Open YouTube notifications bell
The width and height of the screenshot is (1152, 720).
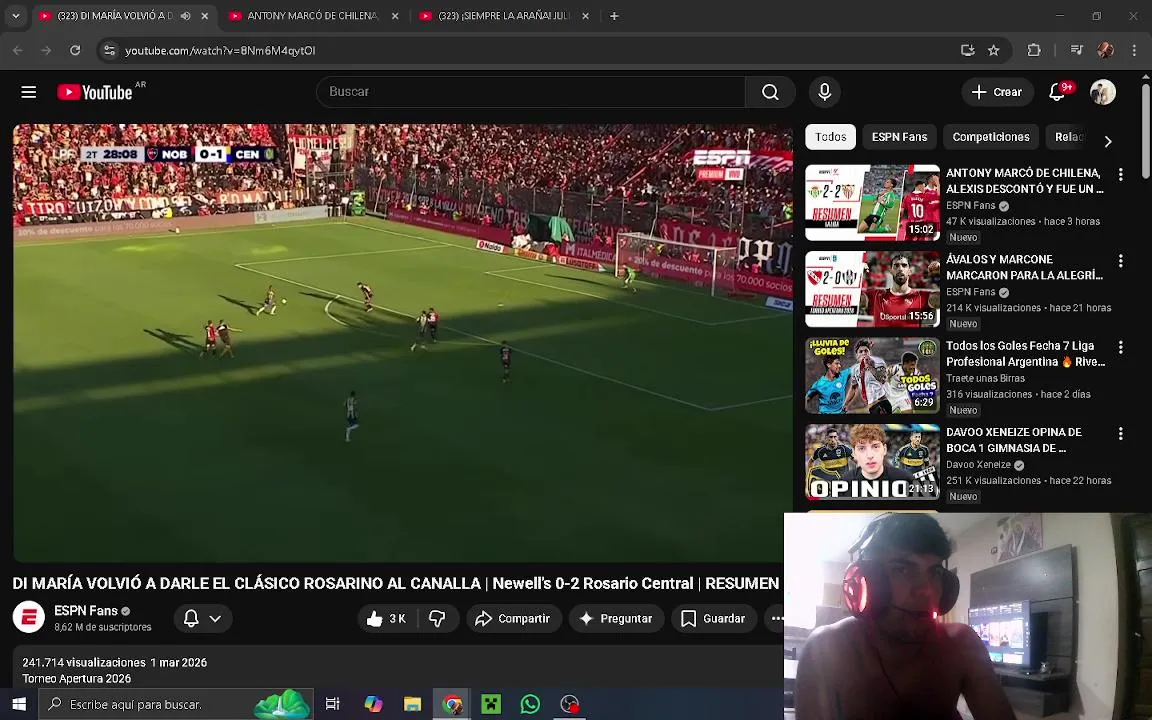coord(1057,92)
